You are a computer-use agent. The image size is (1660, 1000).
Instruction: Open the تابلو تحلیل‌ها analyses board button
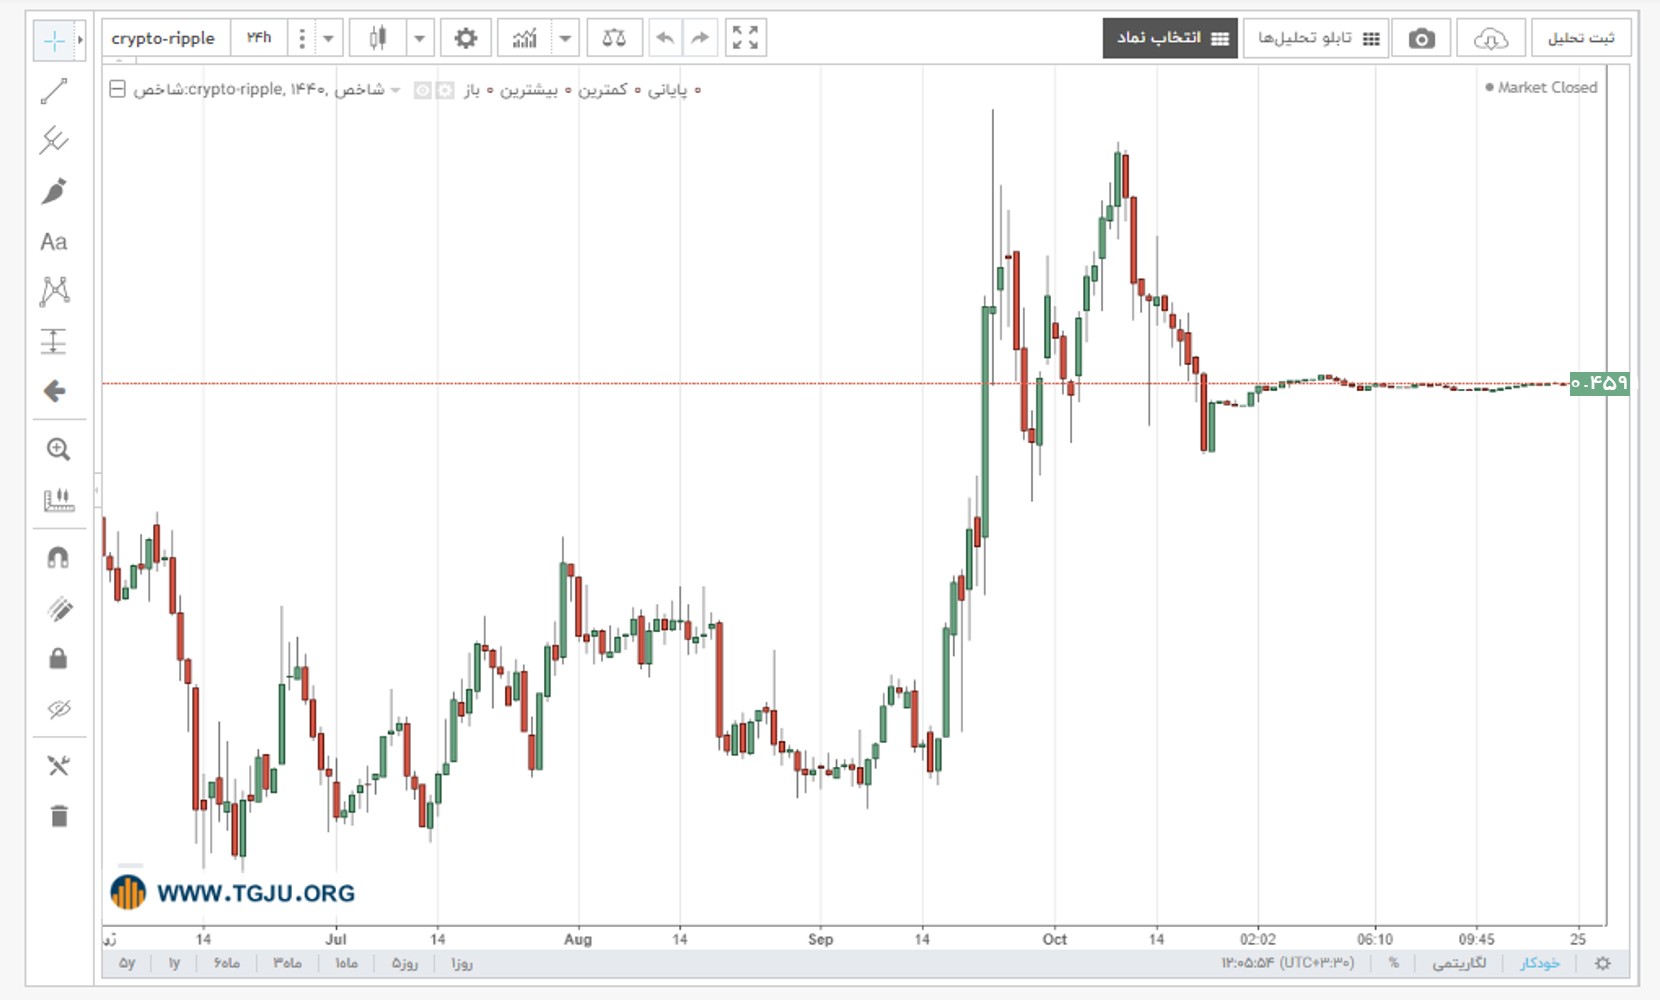point(1316,38)
